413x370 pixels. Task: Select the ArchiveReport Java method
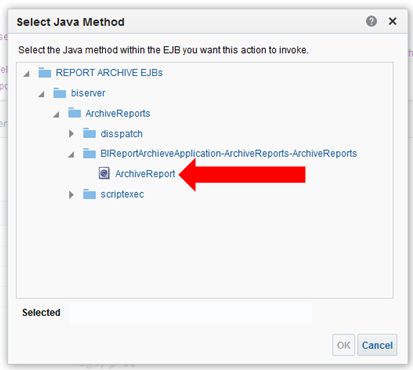click(x=145, y=174)
